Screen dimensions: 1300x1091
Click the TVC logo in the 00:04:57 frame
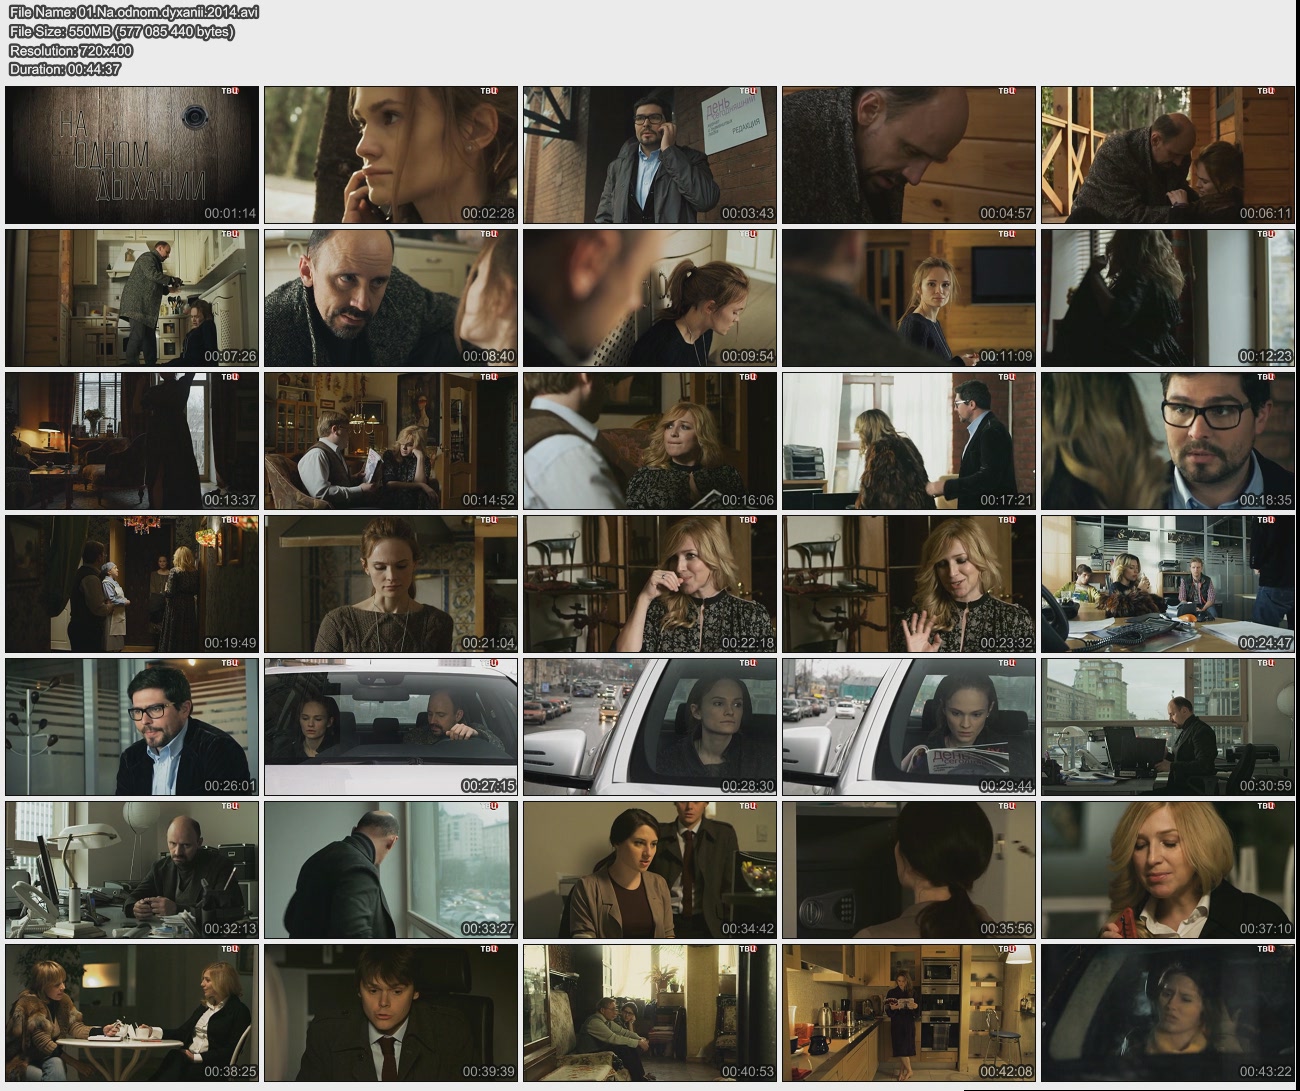1006,91
